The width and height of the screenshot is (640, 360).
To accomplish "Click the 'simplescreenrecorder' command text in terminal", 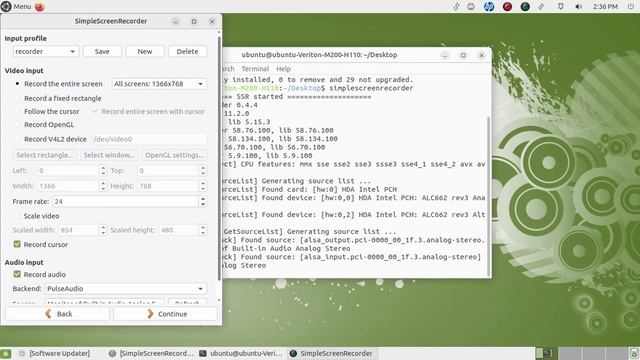I will coord(371,88).
